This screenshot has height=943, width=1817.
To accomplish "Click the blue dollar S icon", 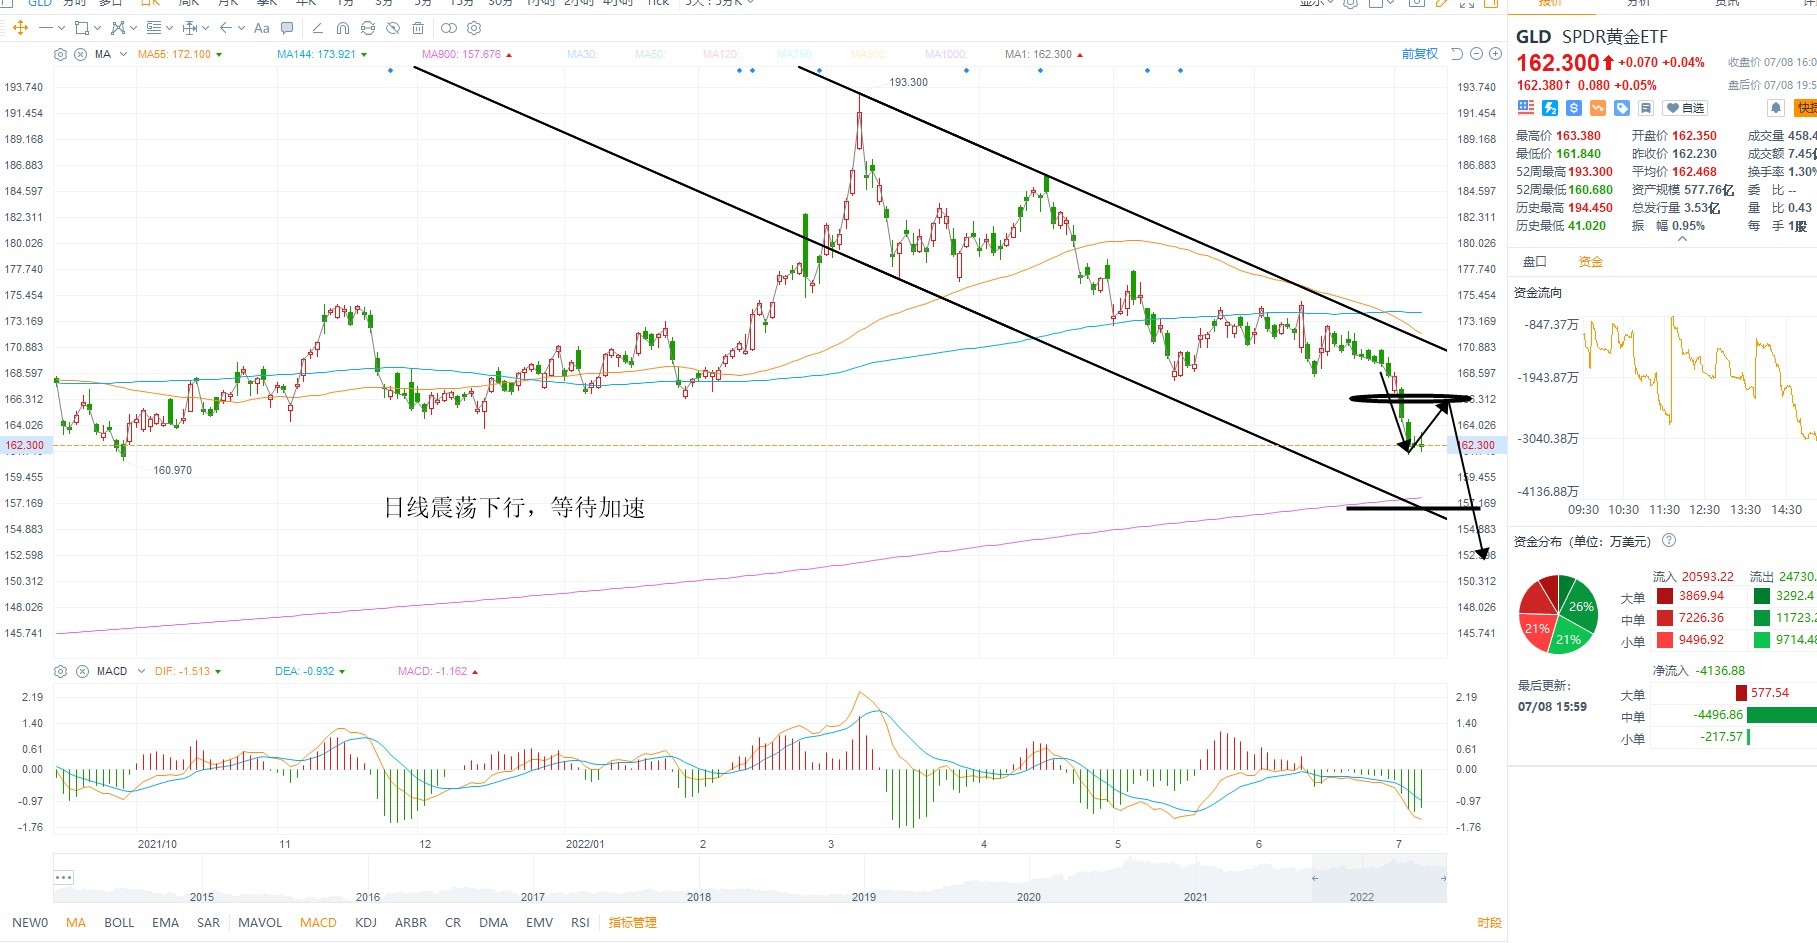I will click(x=1574, y=108).
